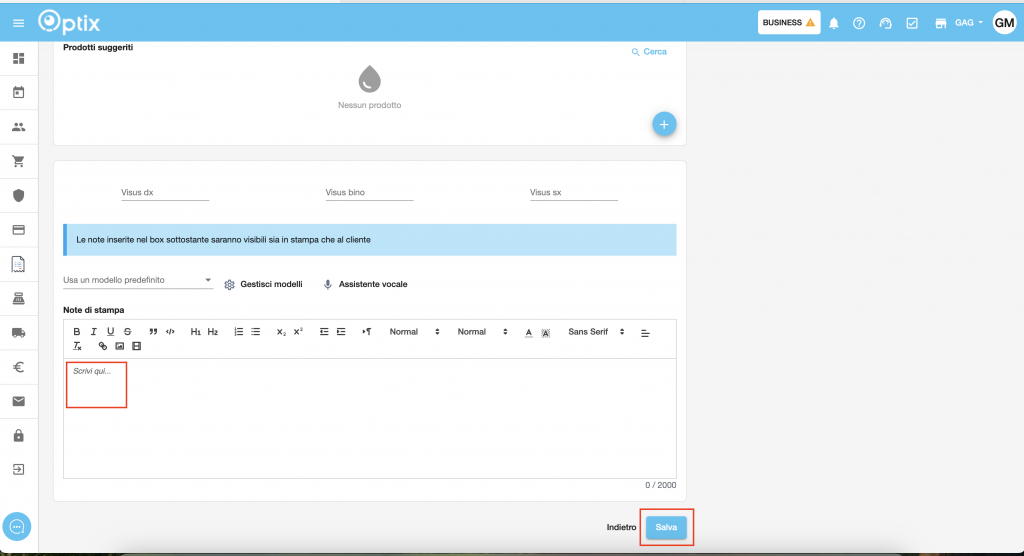Expand the GAG store dropdown
The width and height of the screenshot is (1024, 556).
tap(969, 23)
